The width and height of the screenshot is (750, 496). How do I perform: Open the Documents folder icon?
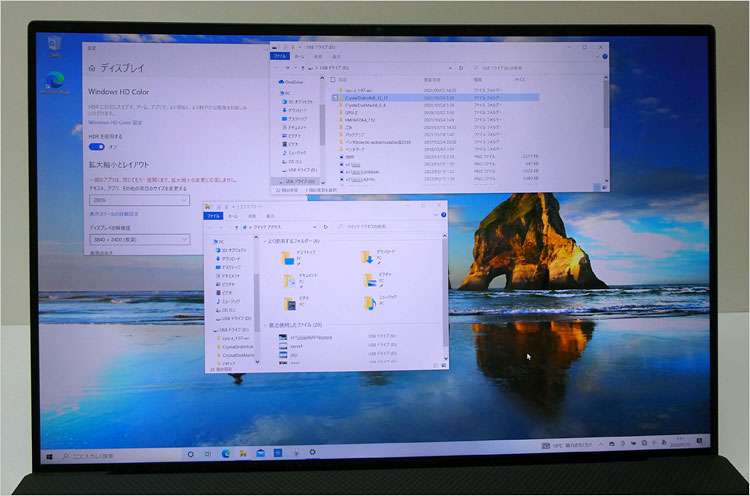point(290,281)
